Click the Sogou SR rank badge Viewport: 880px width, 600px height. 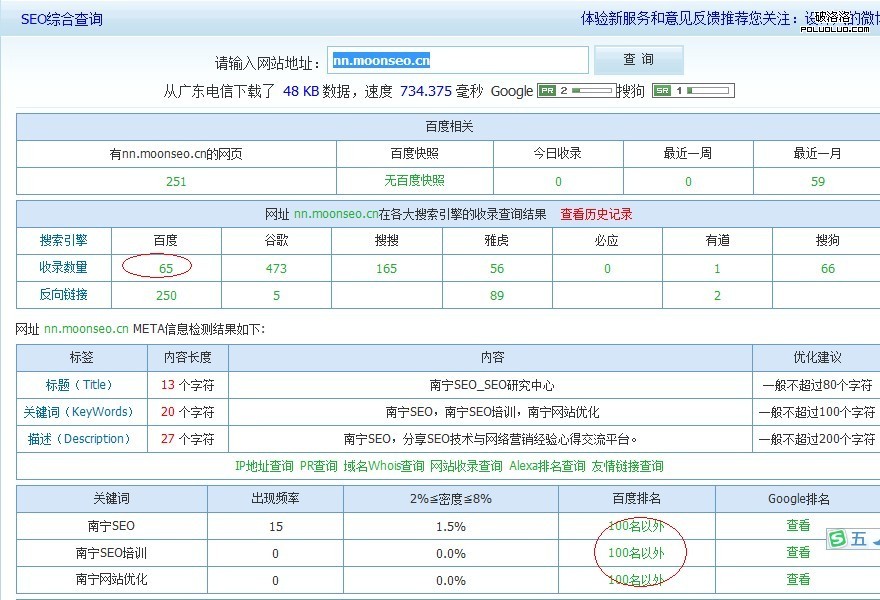click(692, 91)
